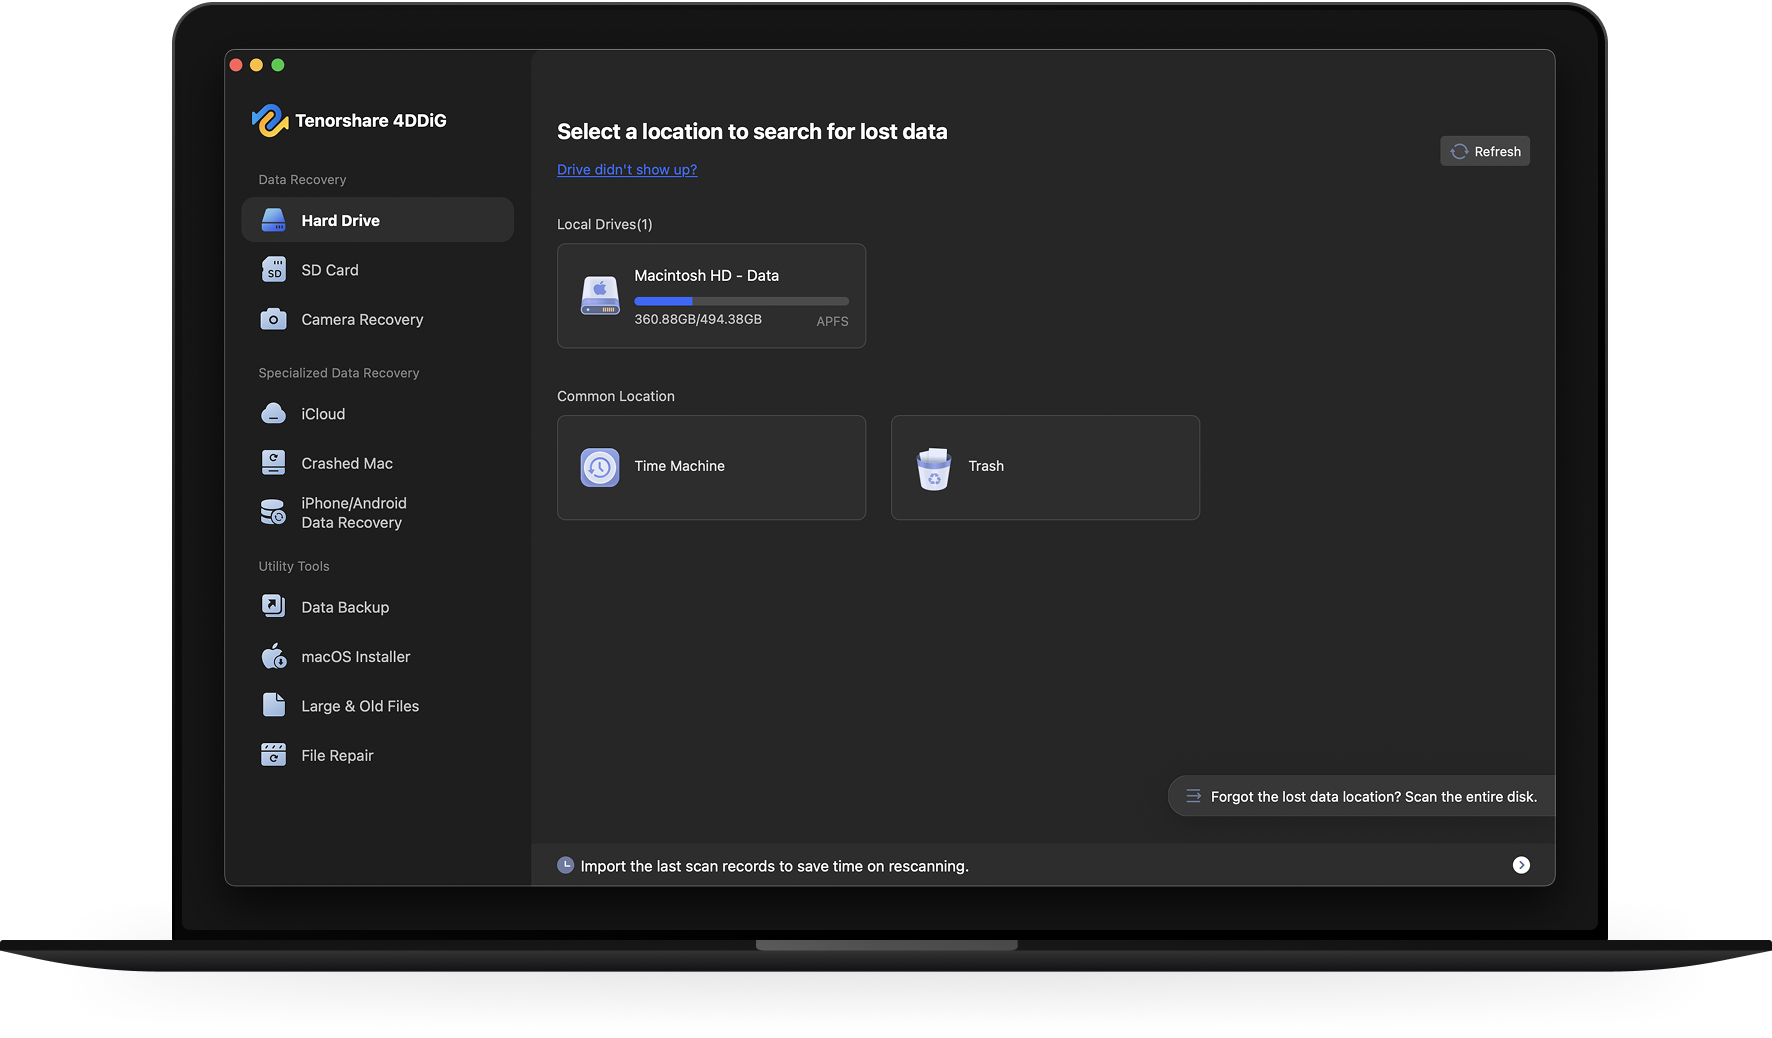Open iCloud recovery cloud icon
This screenshot has width=1772, height=1038.
point(273,414)
